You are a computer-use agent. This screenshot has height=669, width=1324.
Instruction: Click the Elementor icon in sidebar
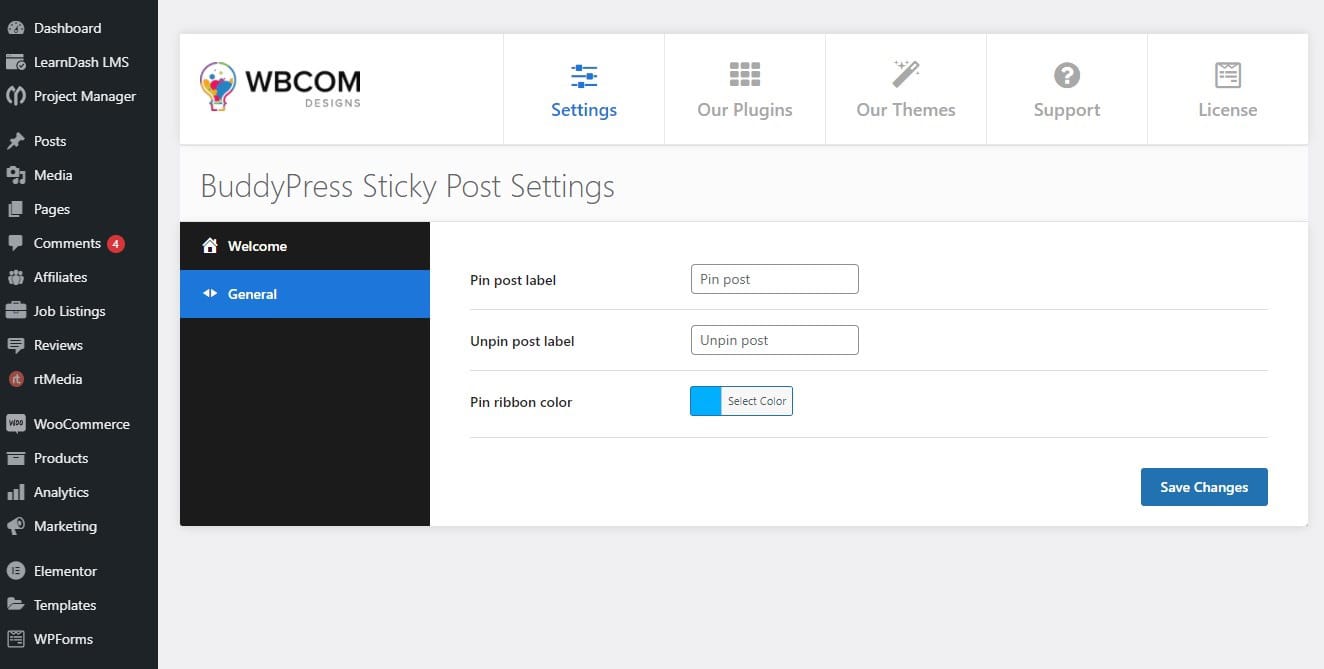tap(16, 571)
